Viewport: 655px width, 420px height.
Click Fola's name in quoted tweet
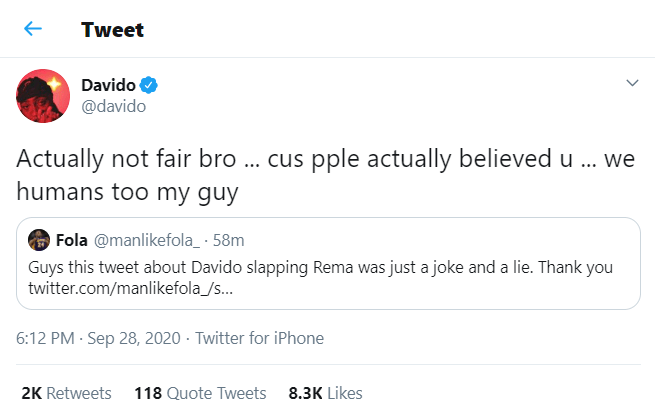point(71,241)
